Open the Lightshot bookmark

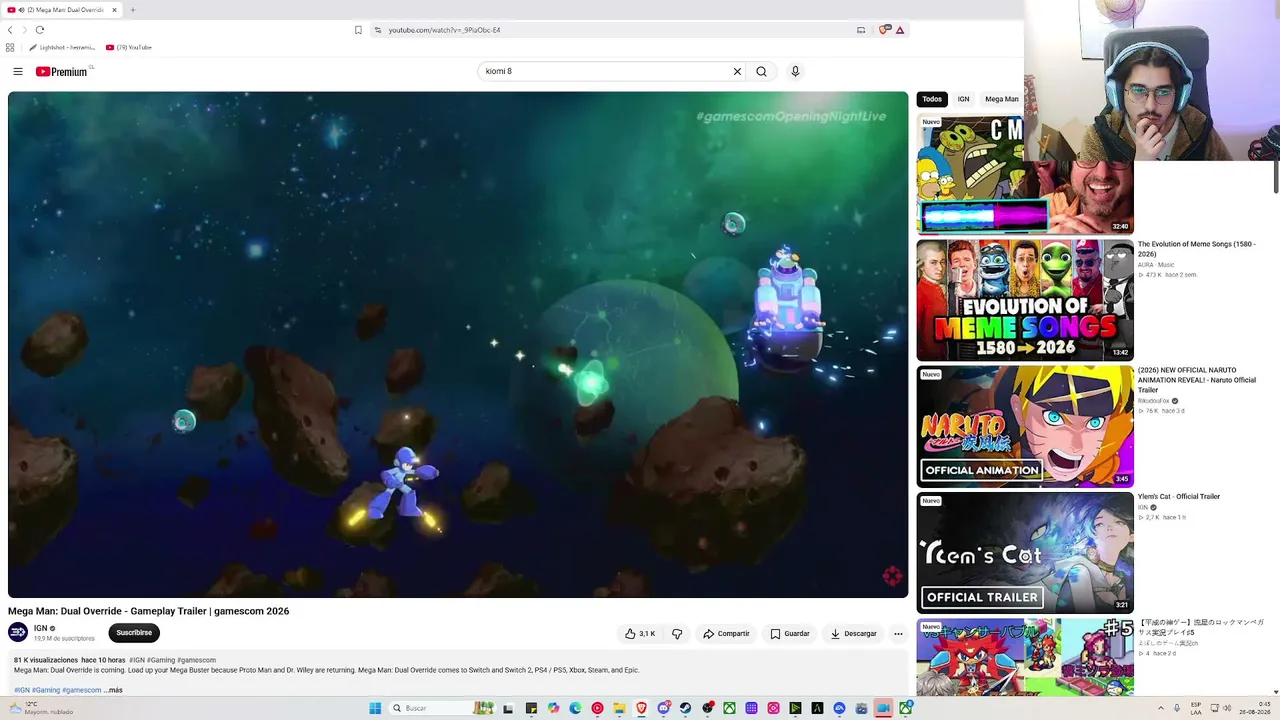click(x=62, y=47)
